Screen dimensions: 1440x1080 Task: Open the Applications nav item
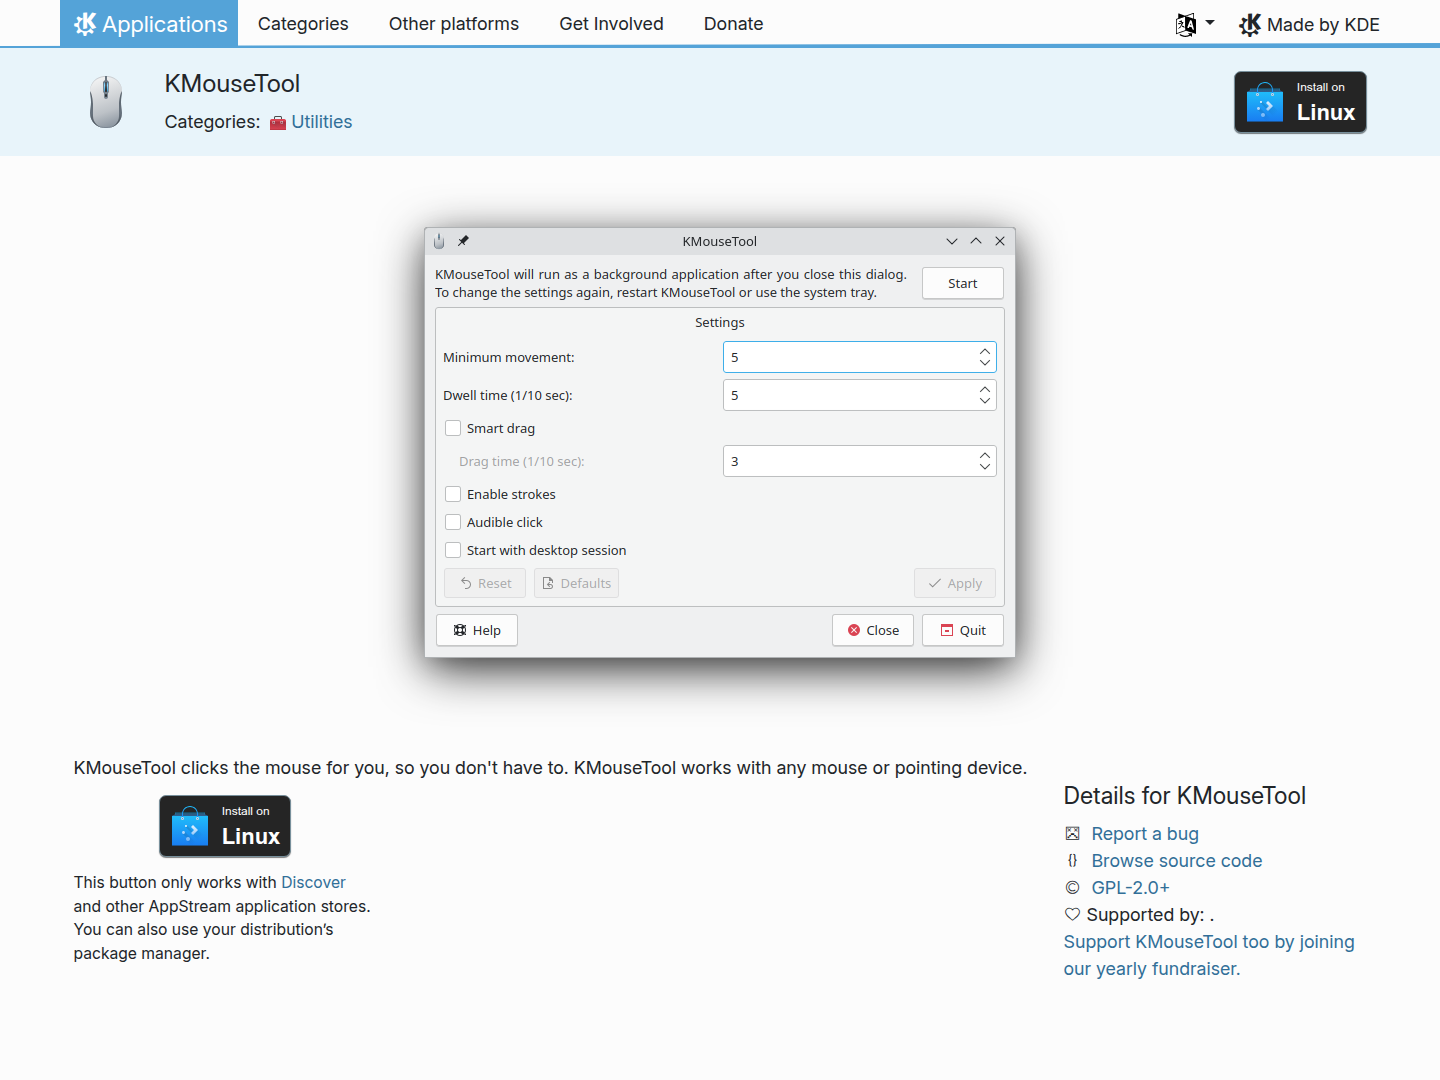(149, 23)
